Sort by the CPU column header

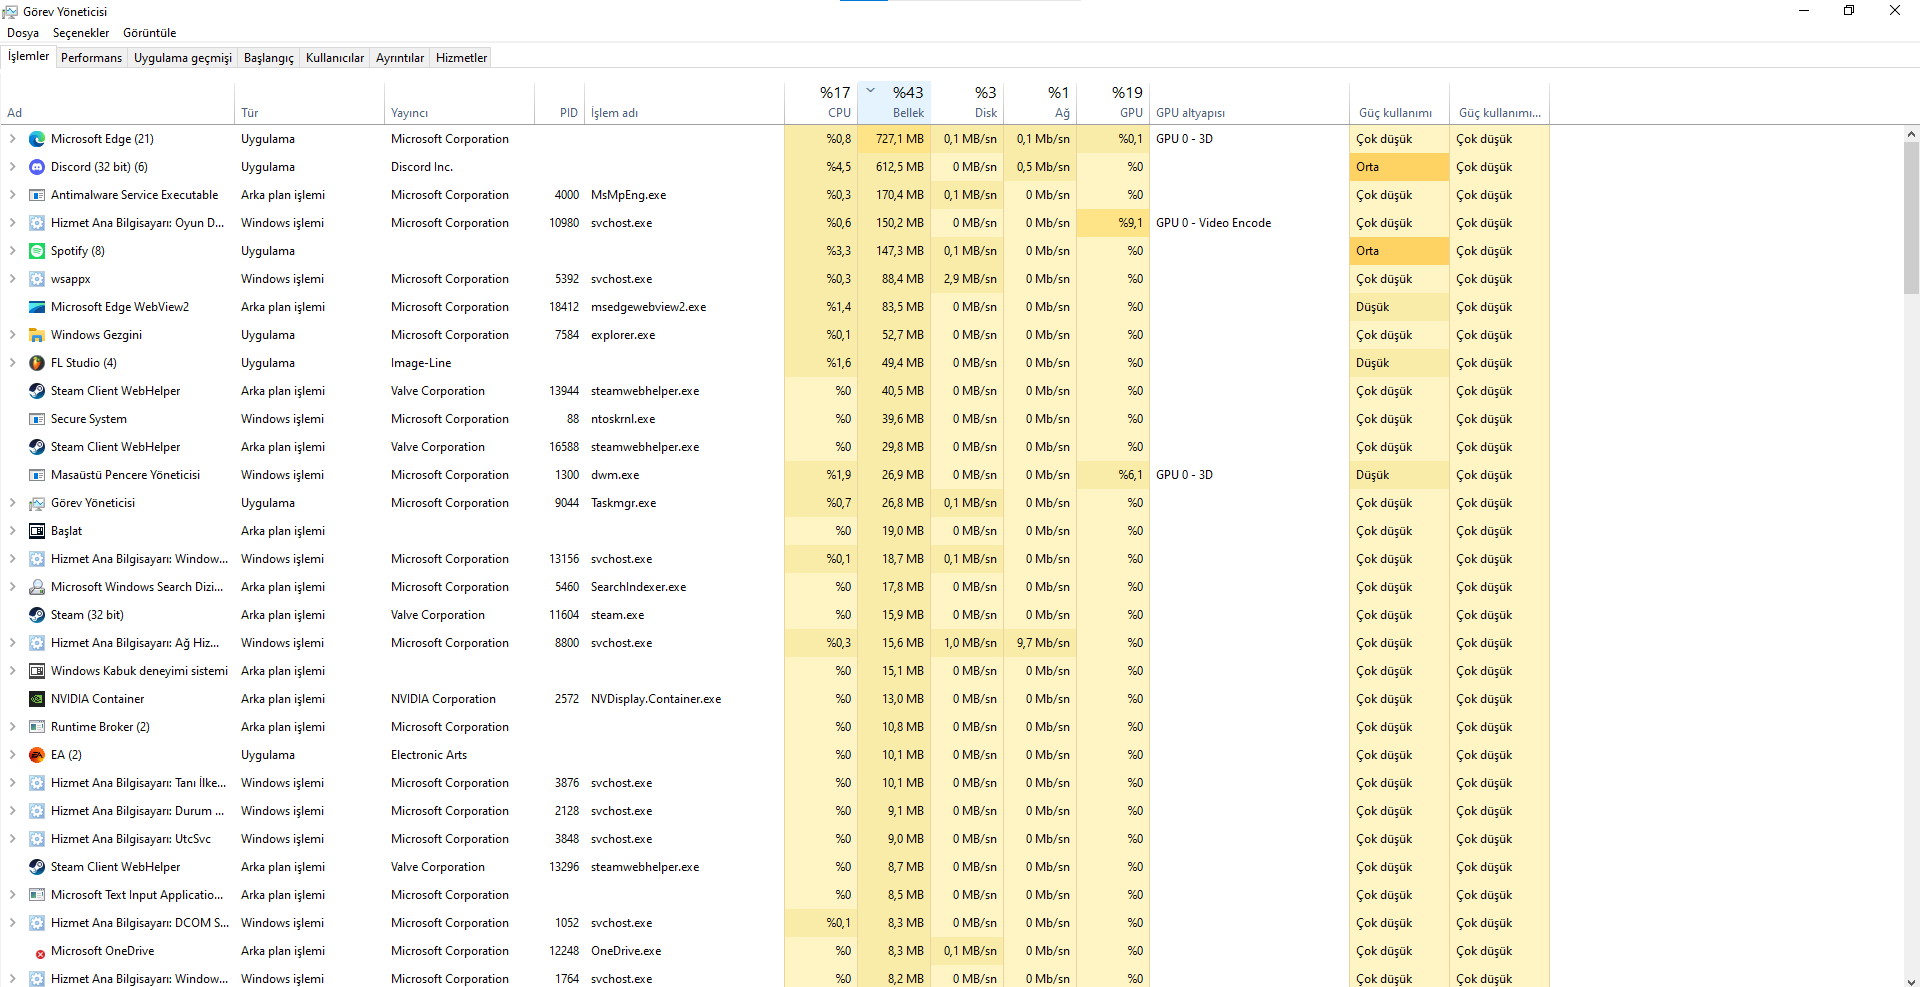click(821, 103)
